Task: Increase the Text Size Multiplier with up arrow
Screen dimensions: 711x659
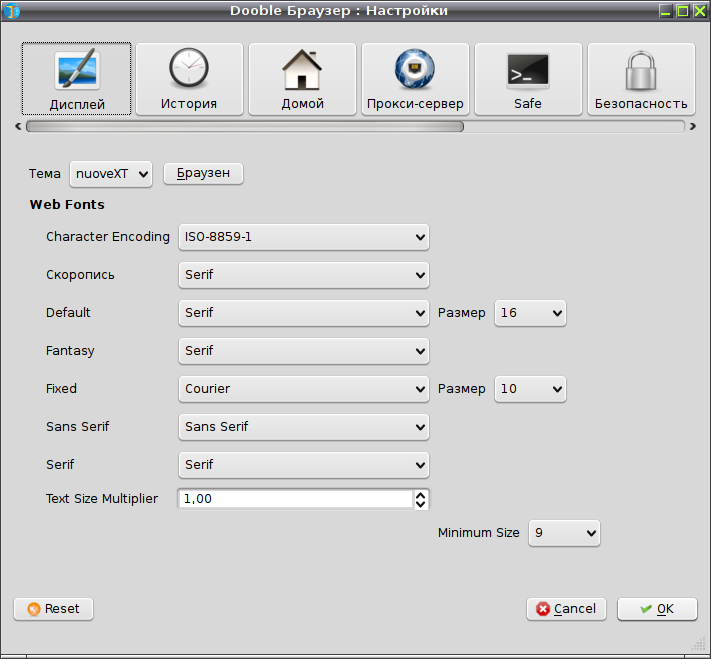Action: click(421, 495)
